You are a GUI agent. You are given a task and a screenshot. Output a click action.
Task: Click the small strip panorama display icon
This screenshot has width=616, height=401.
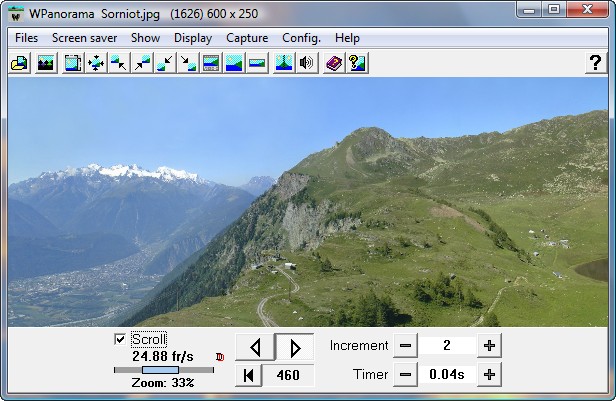click(257, 63)
